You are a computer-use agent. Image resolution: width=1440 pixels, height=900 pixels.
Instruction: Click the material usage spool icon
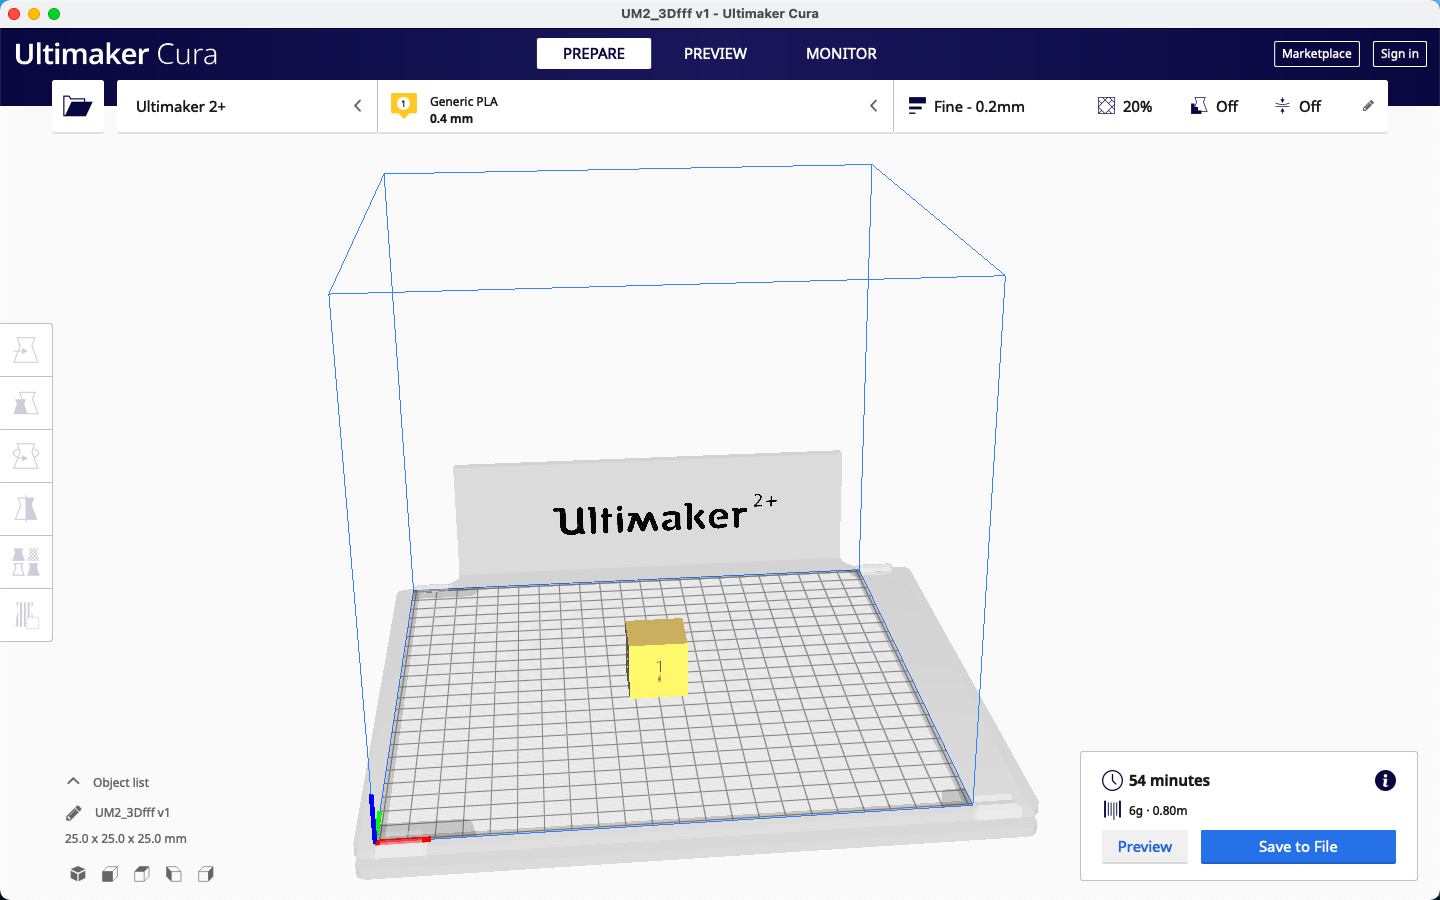click(x=1112, y=810)
